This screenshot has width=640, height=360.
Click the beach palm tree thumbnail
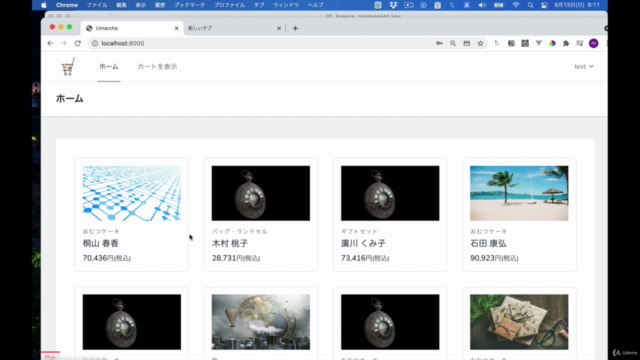click(x=519, y=193)
